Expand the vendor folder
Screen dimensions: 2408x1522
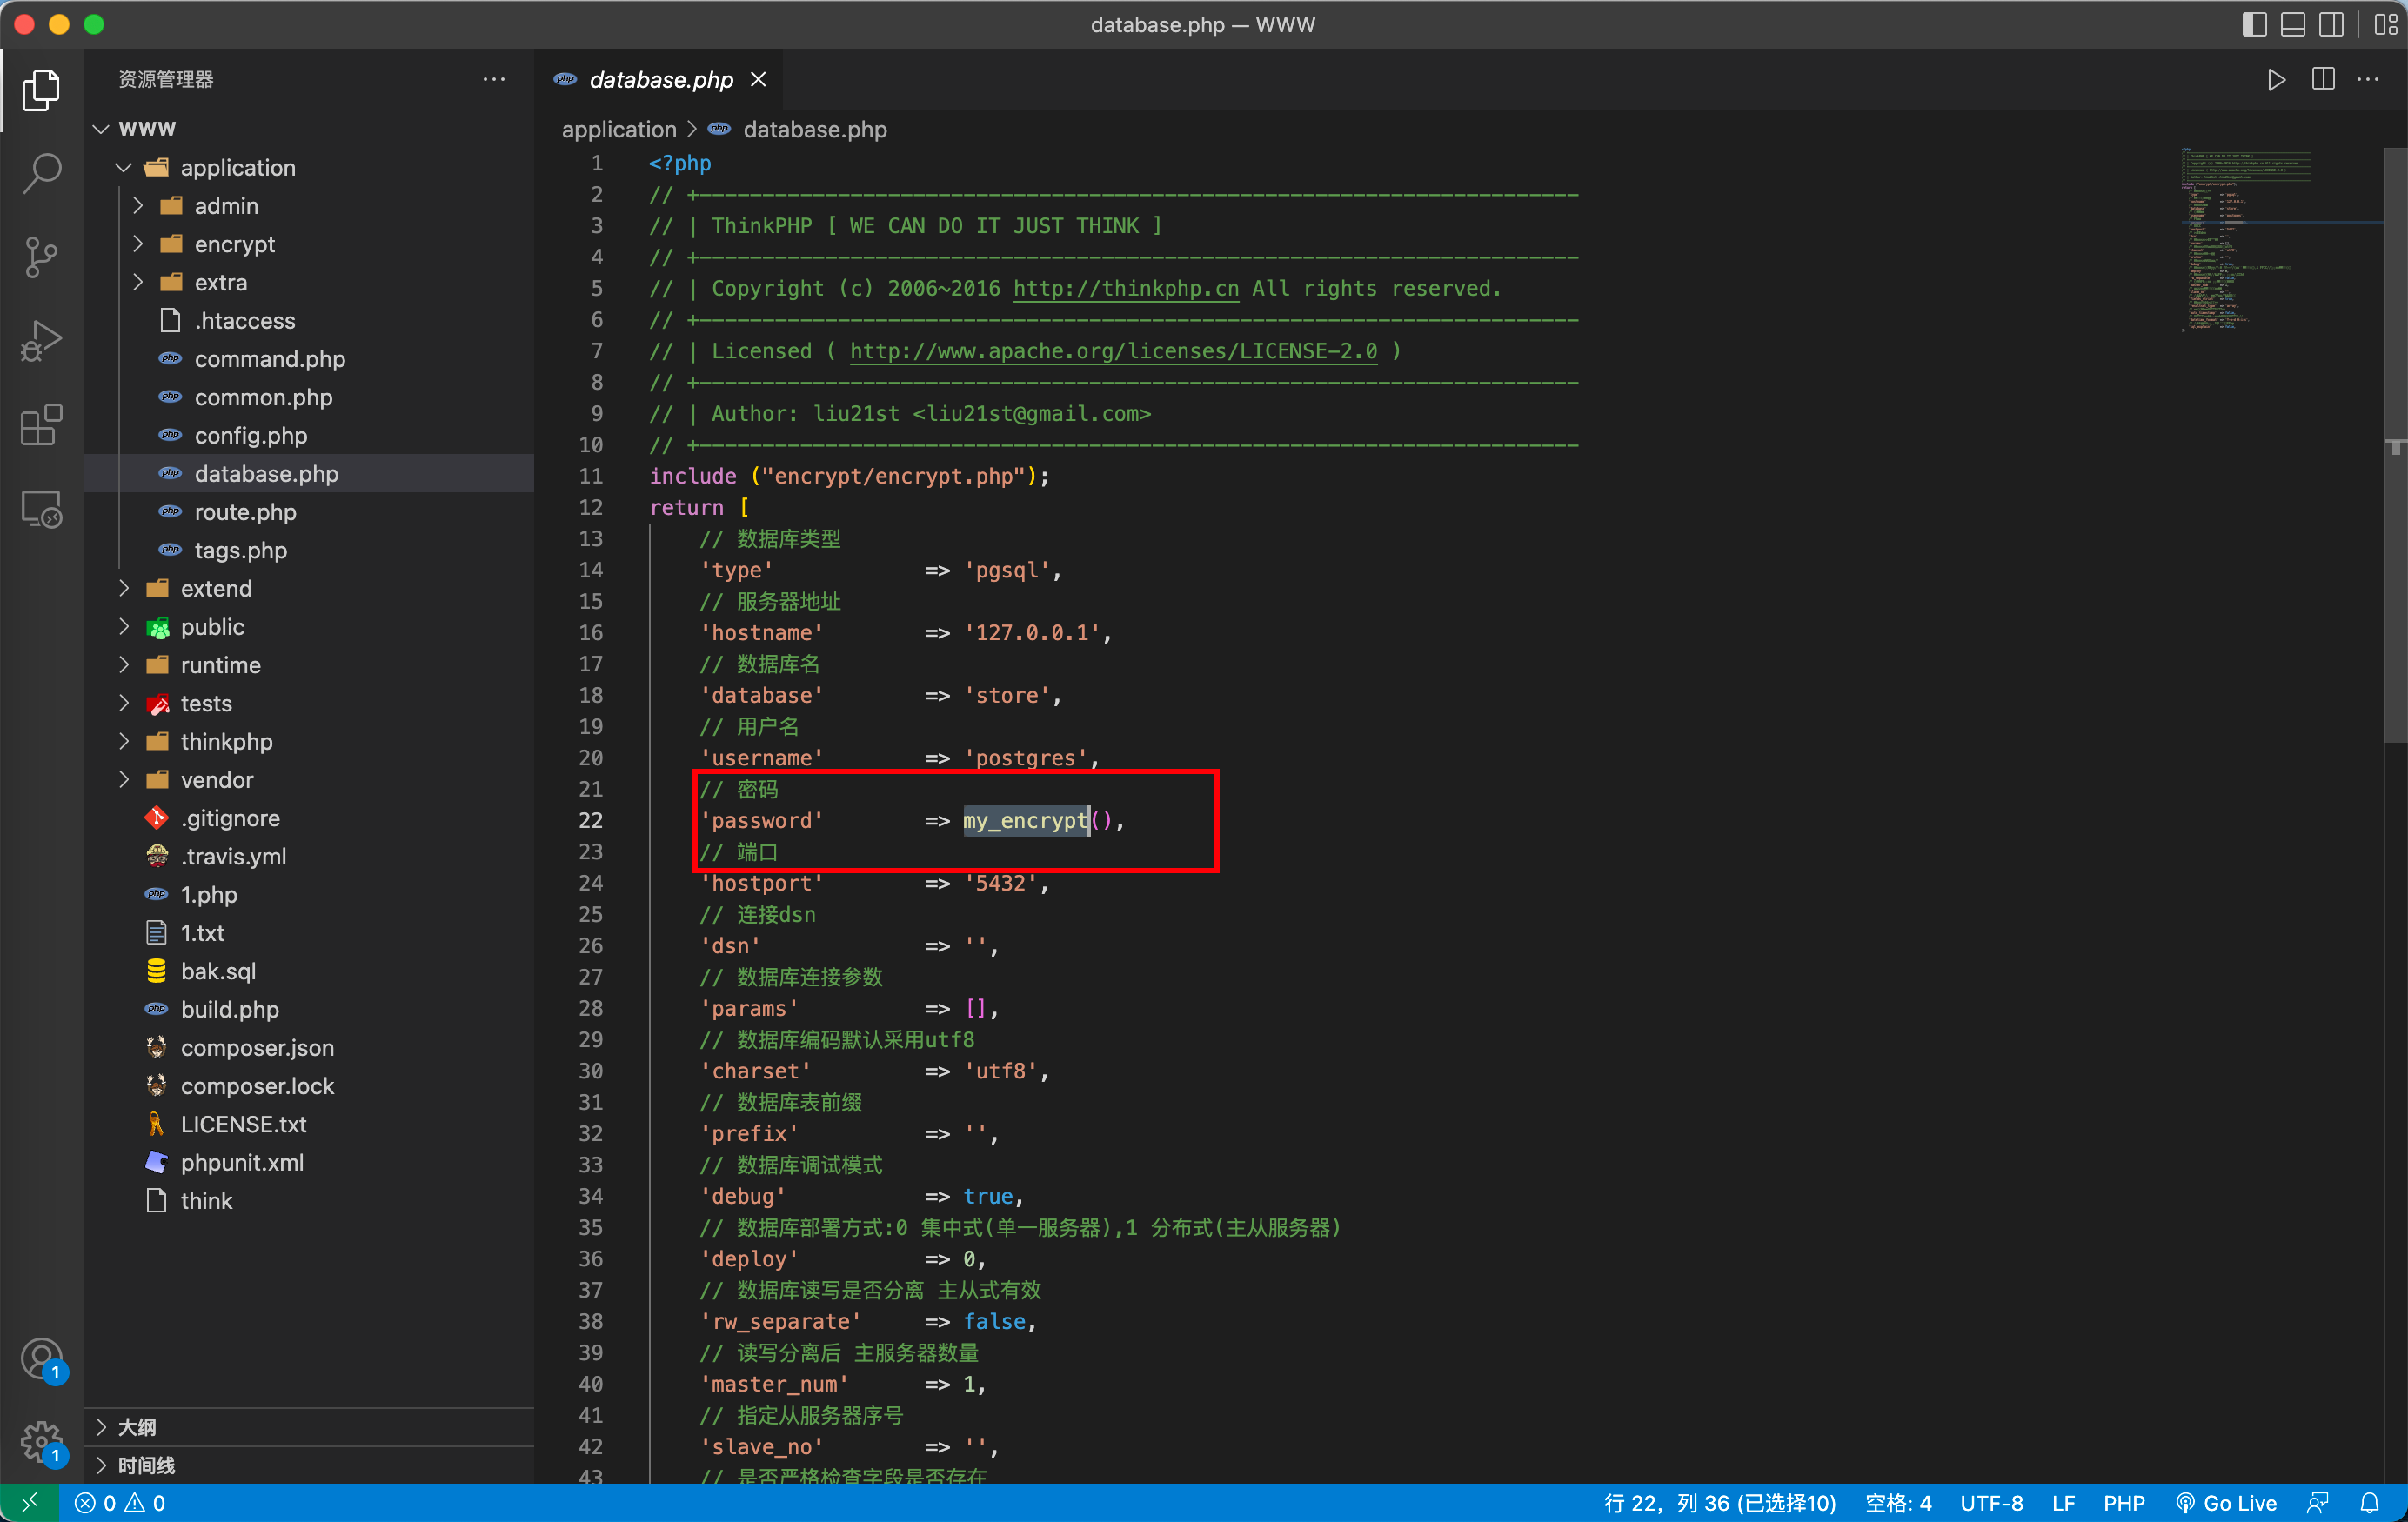[124, 780]
